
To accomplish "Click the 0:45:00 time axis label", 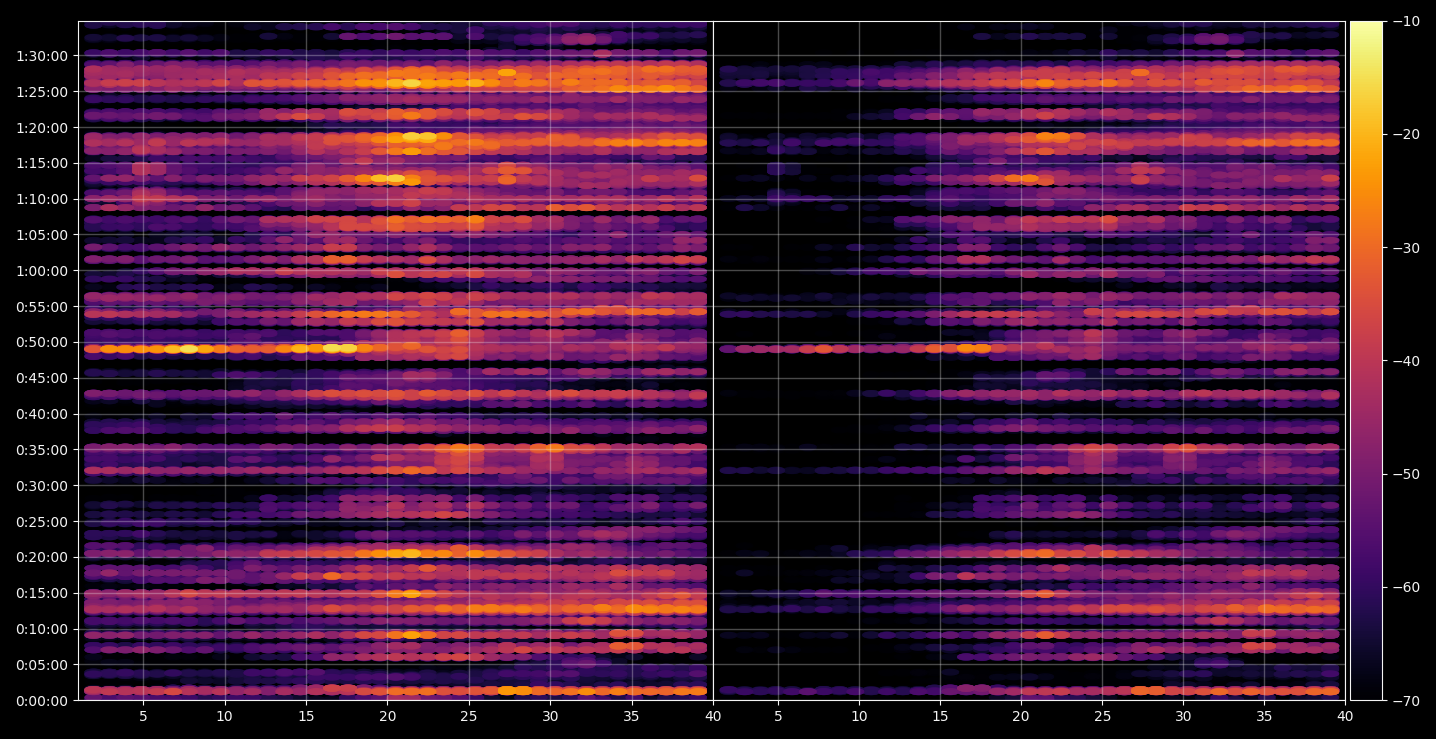I will pos(41,378).
